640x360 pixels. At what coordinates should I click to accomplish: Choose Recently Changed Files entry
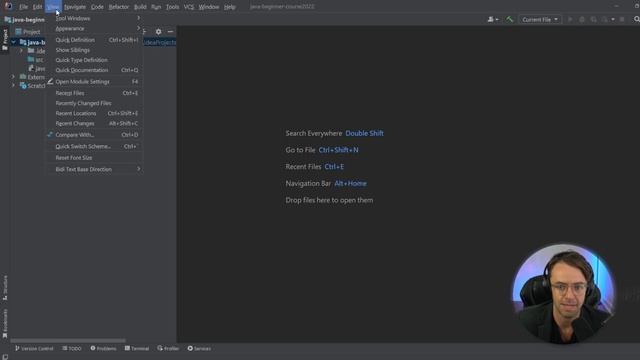coord(94,103)
